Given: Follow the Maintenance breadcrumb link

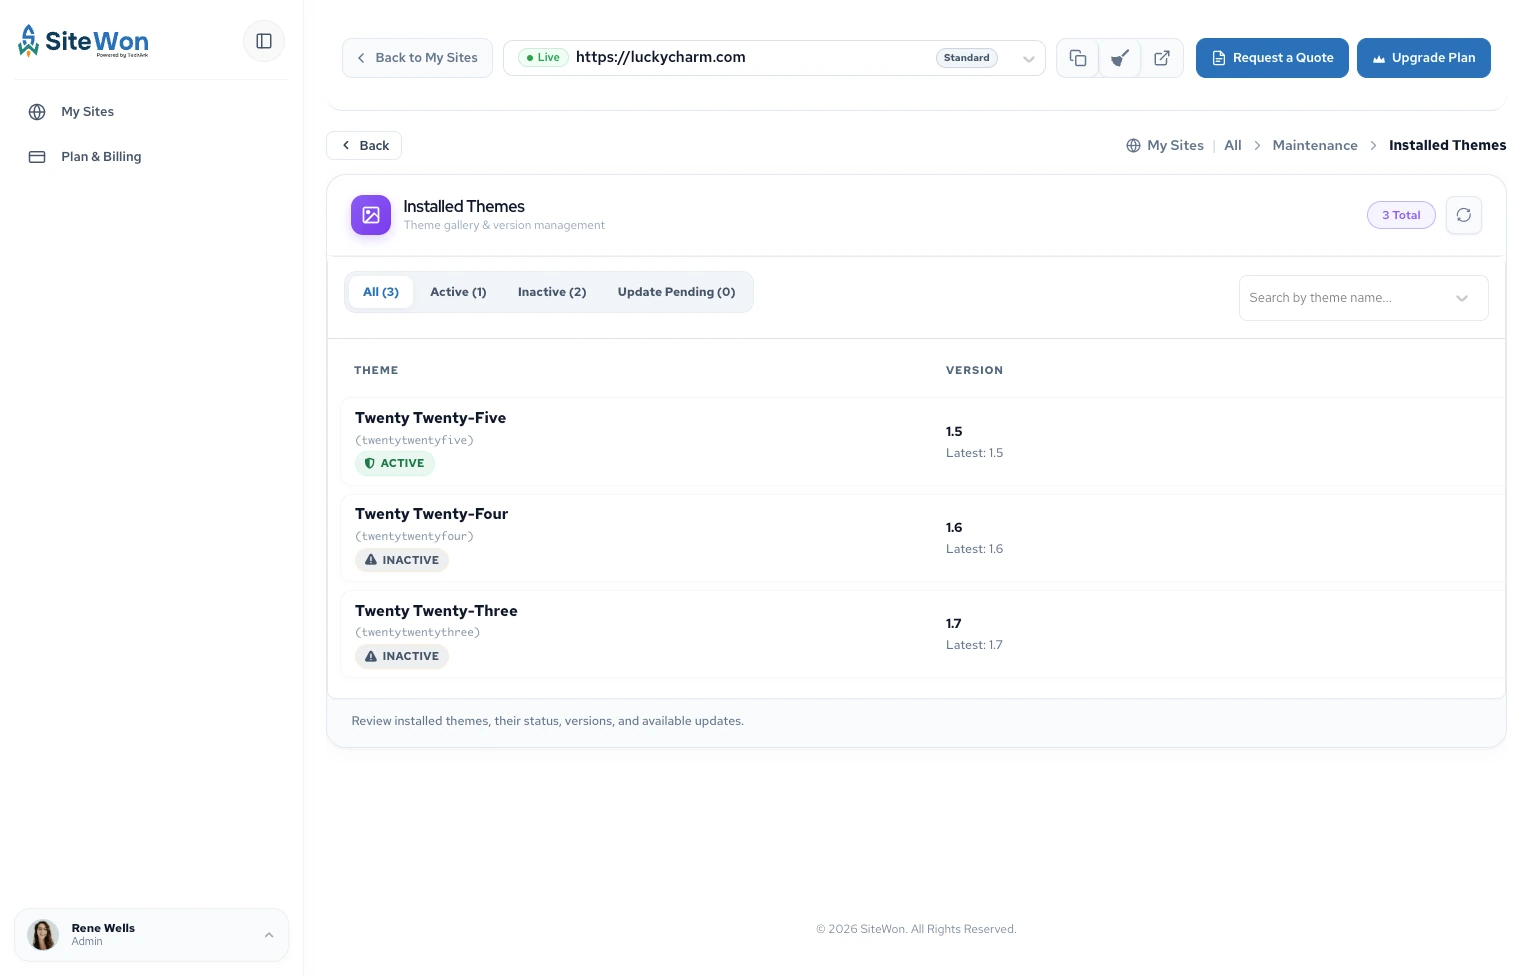Looking at the screenshot, I should [x=1315, y=146].
